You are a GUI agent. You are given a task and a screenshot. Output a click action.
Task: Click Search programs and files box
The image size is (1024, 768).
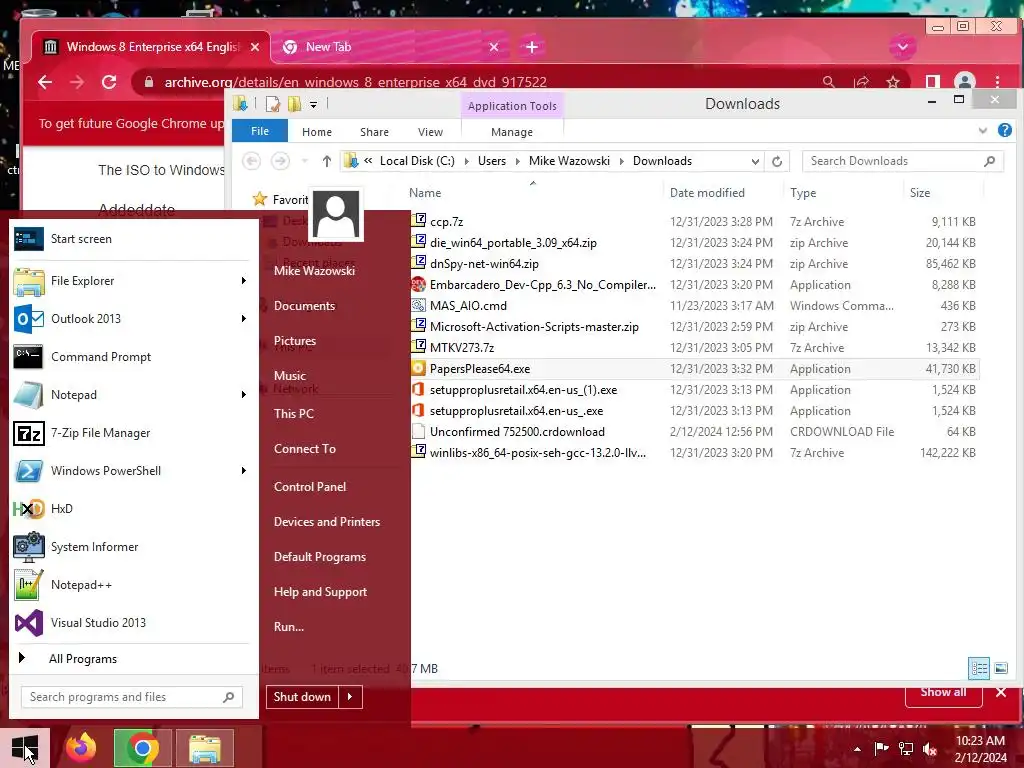[132, 697]
